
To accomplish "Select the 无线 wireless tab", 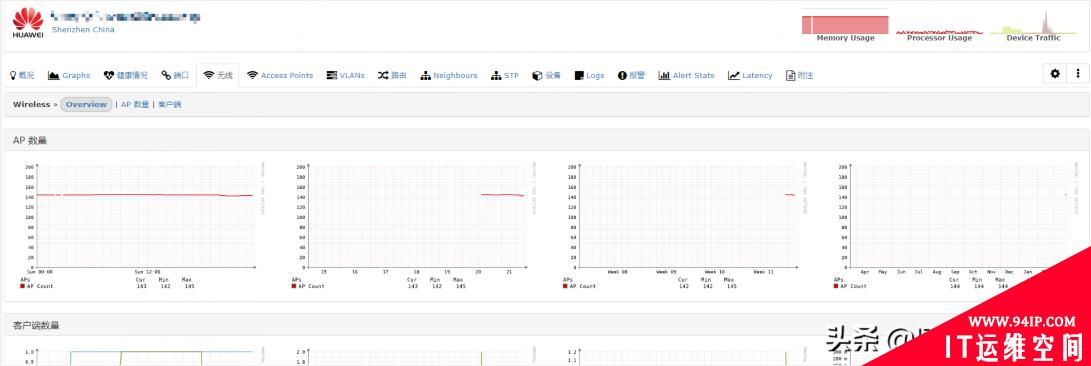I will (218, 75).
